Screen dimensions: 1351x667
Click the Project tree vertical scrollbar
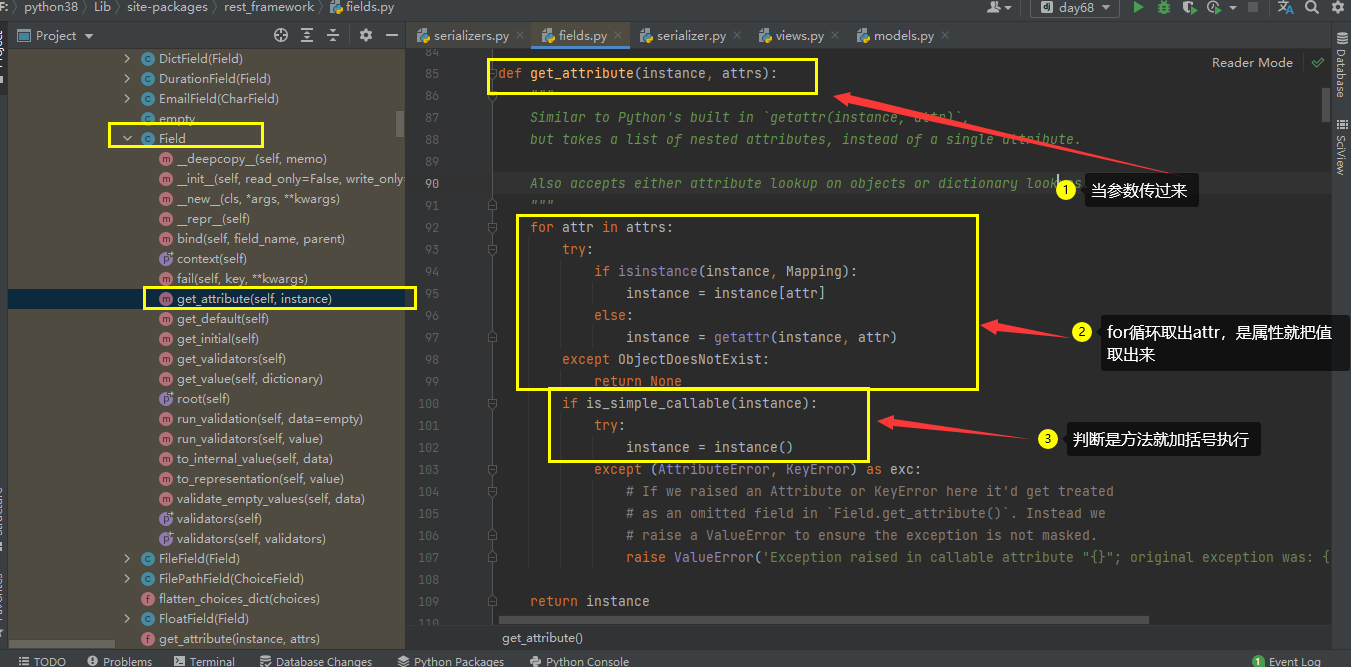tap(400, 123)
